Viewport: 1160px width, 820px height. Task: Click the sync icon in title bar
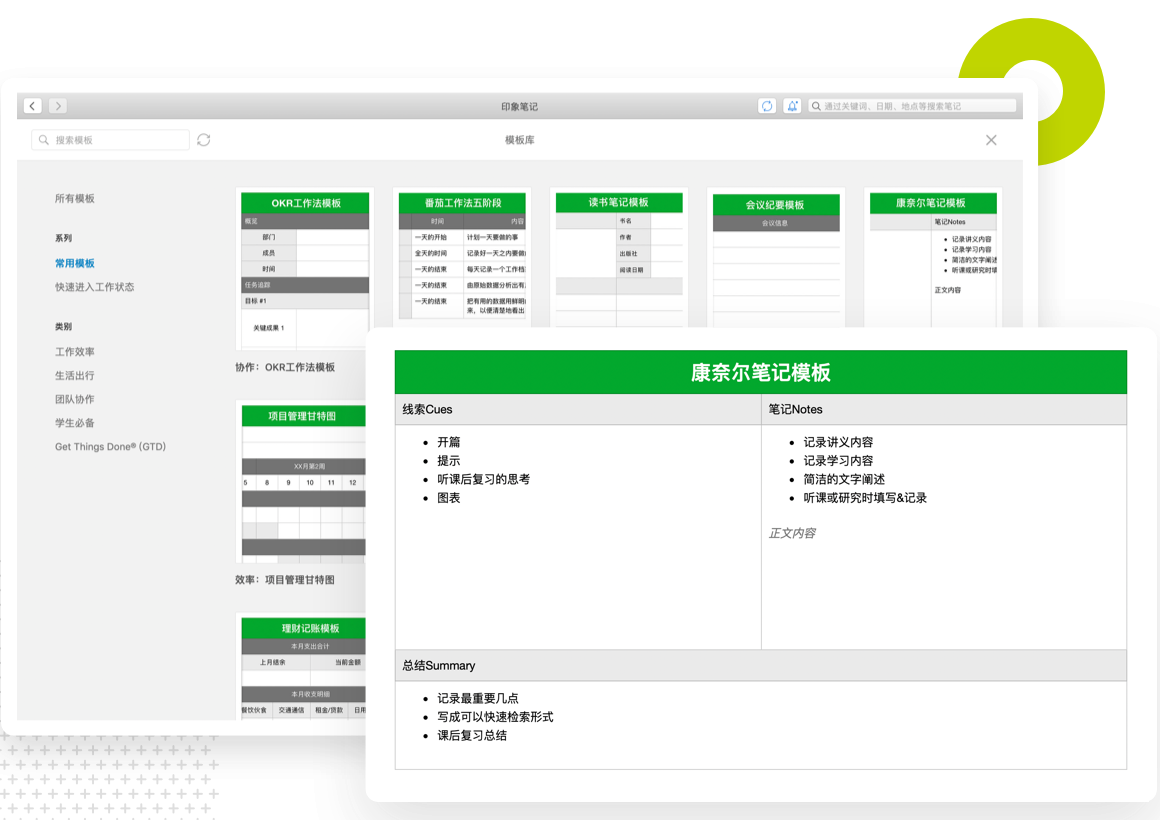point(767,106)
